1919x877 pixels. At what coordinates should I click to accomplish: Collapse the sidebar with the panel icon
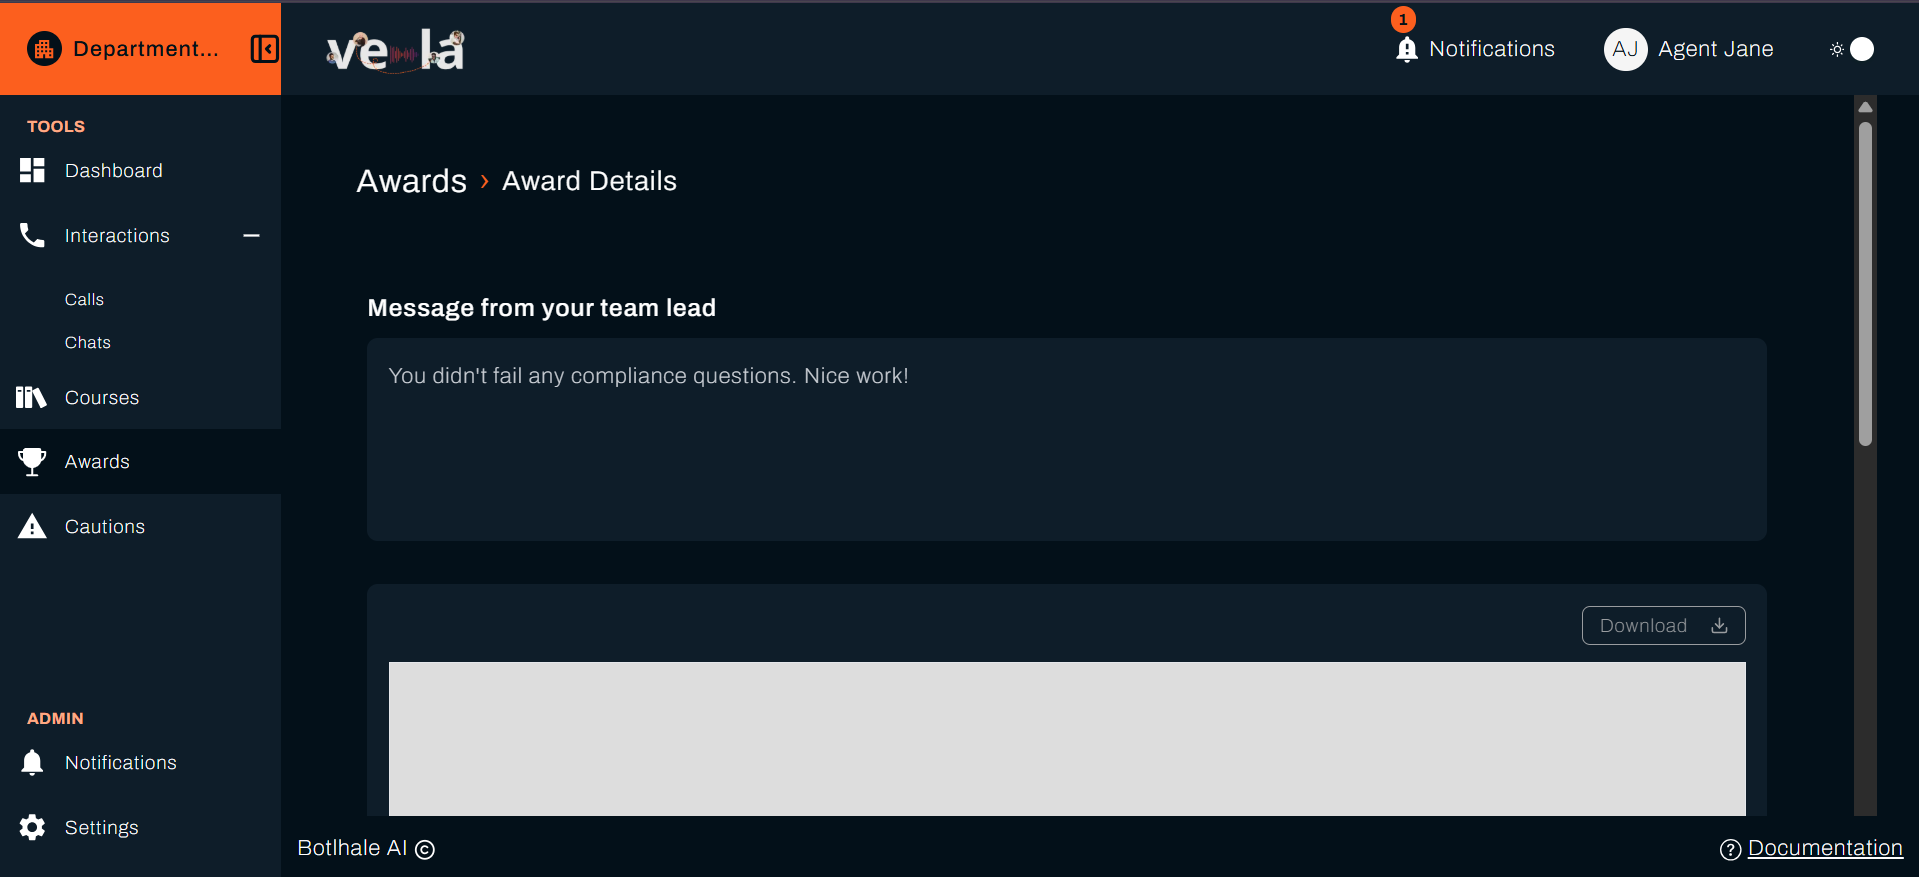(x=264, y=49)
